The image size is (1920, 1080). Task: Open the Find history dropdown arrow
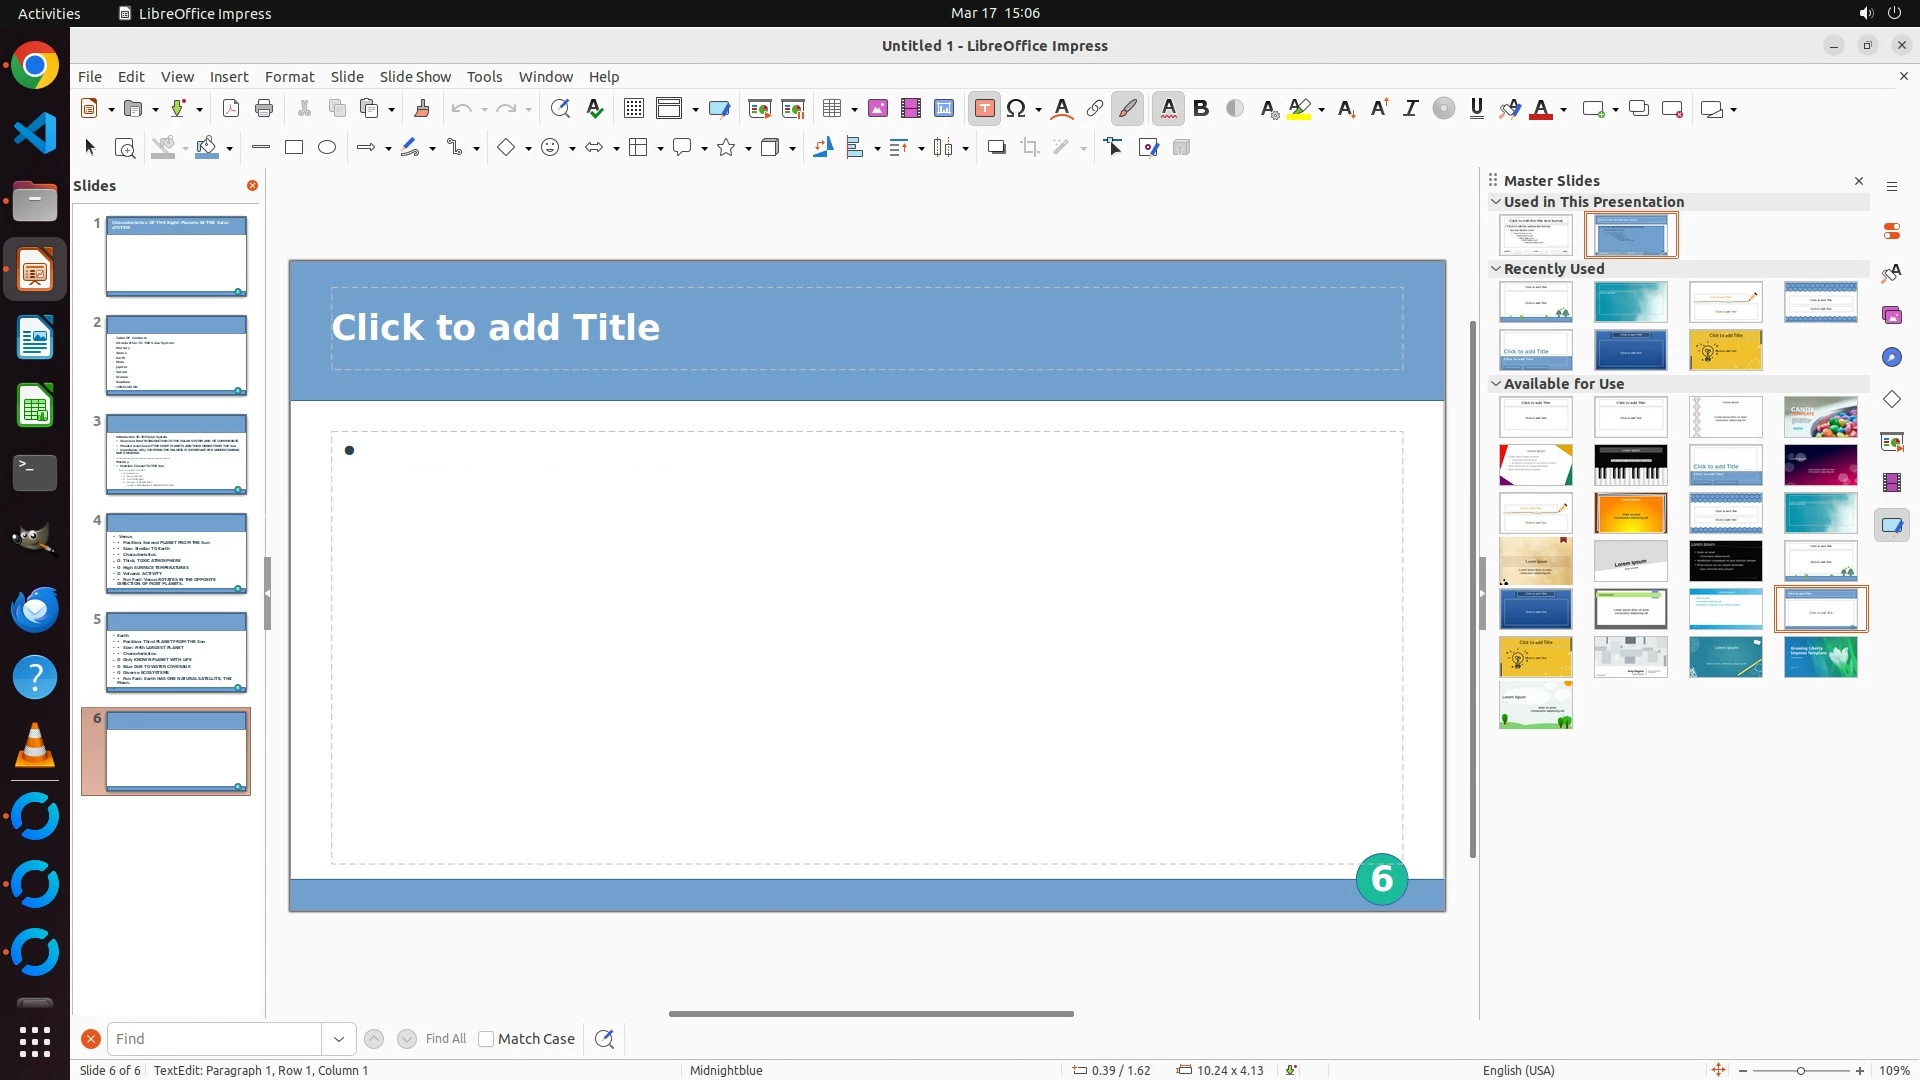tap(339, 1039)
